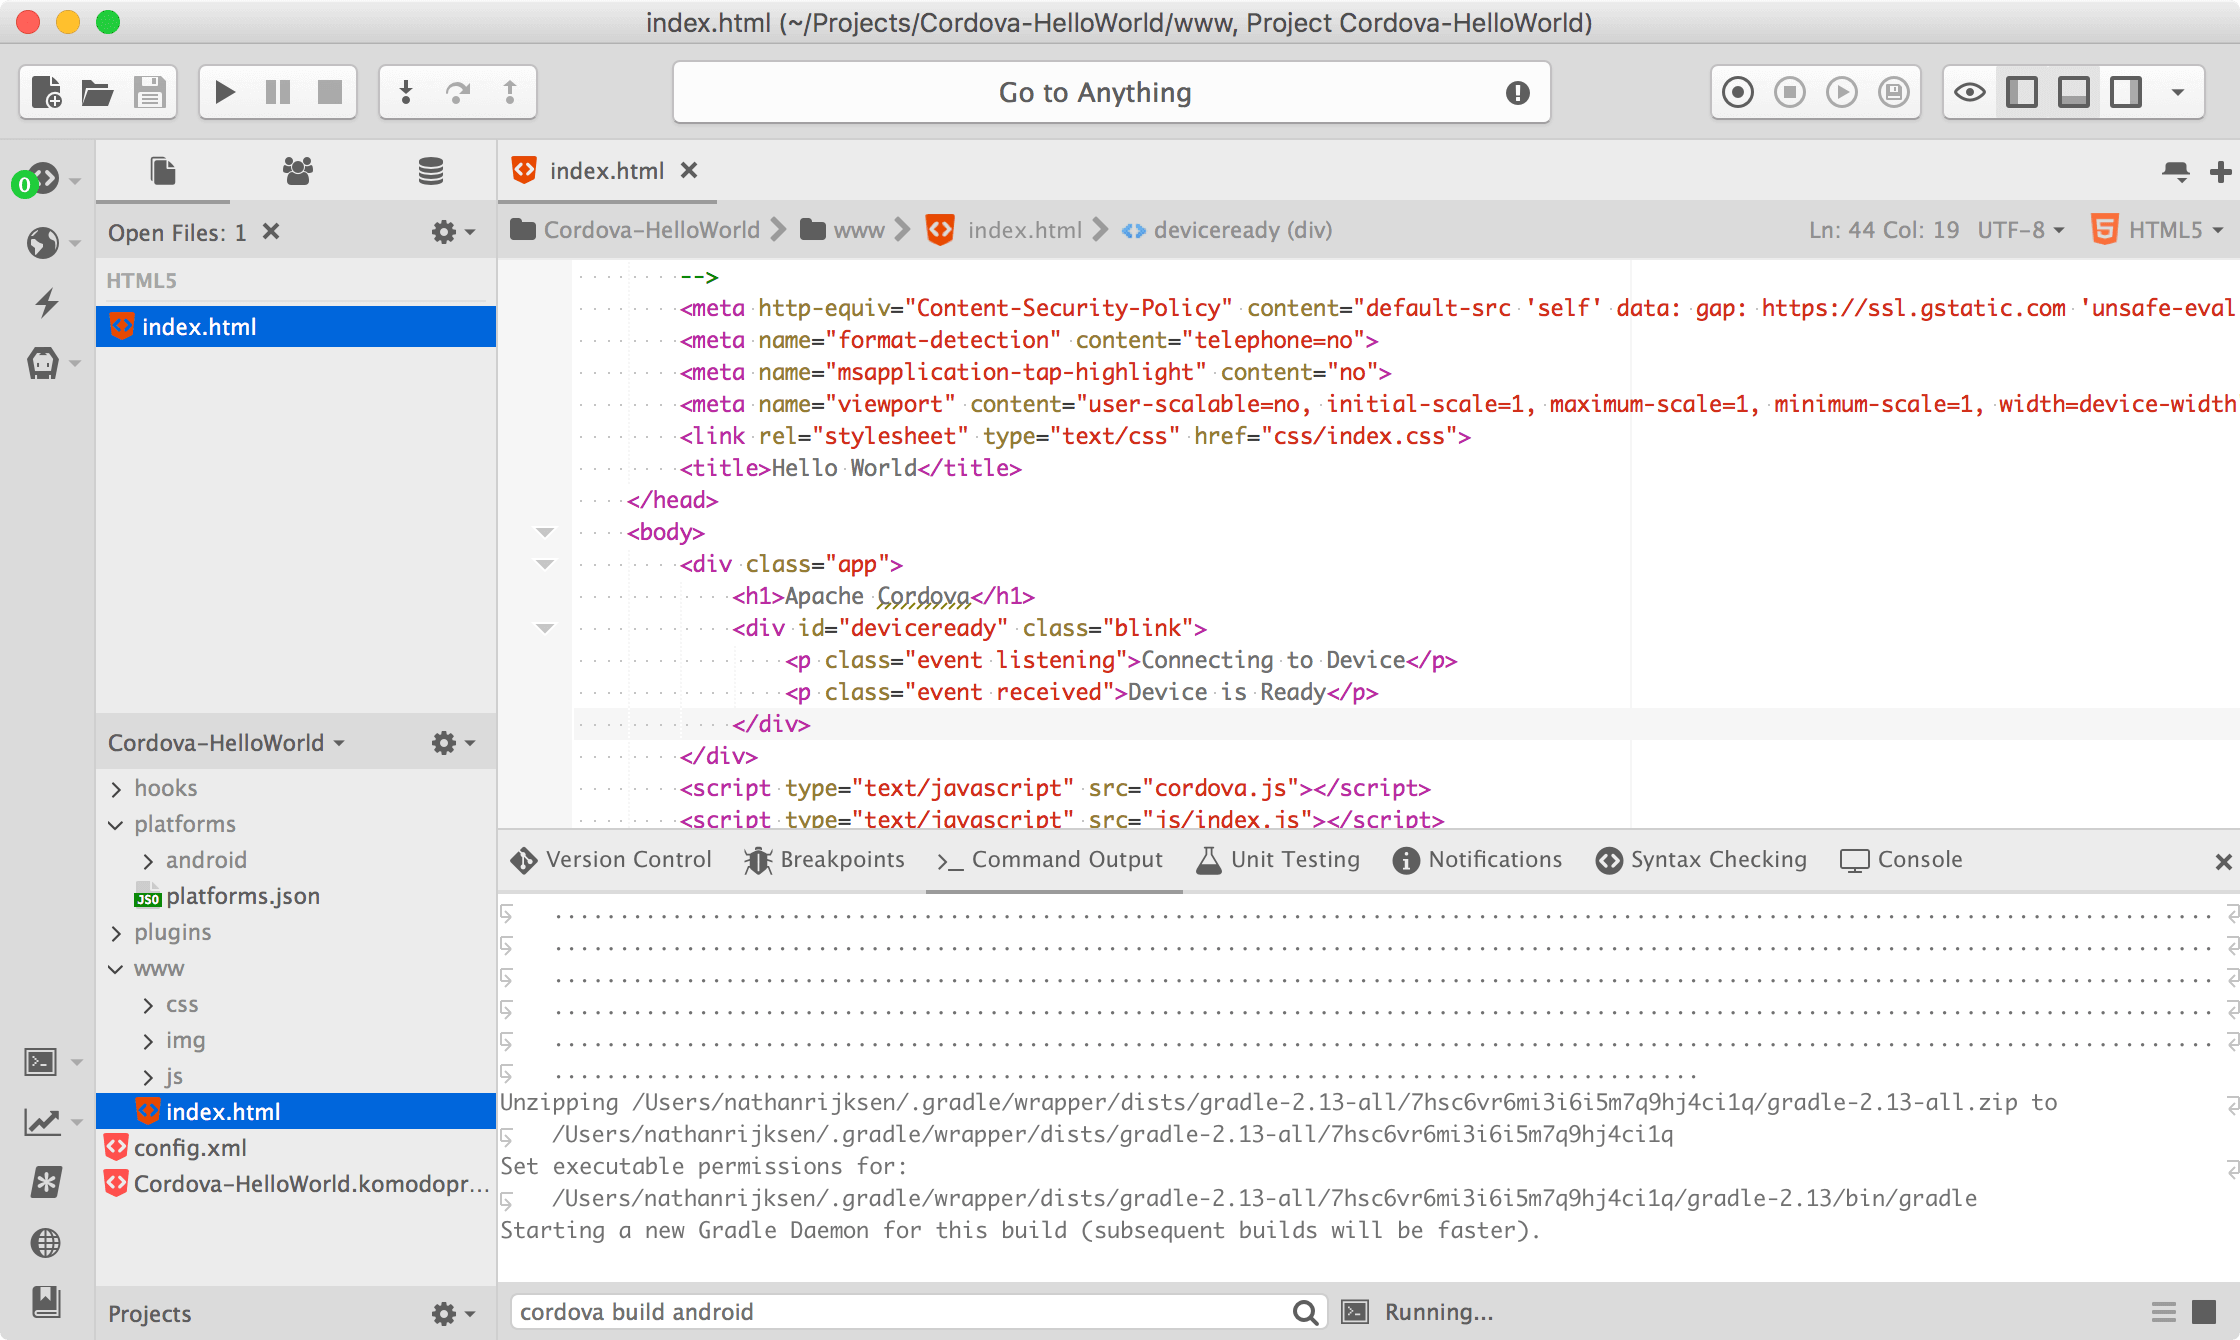
Task: Open the HTML5 language dropdown
Action: [x=2156, y=230]
